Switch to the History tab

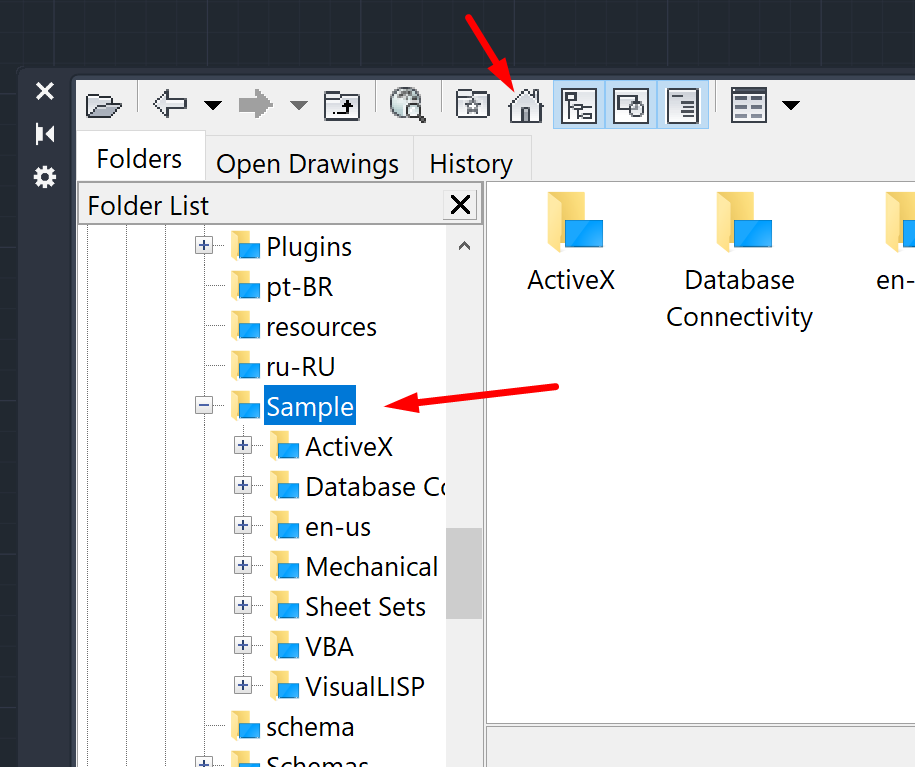coord(471,163)
